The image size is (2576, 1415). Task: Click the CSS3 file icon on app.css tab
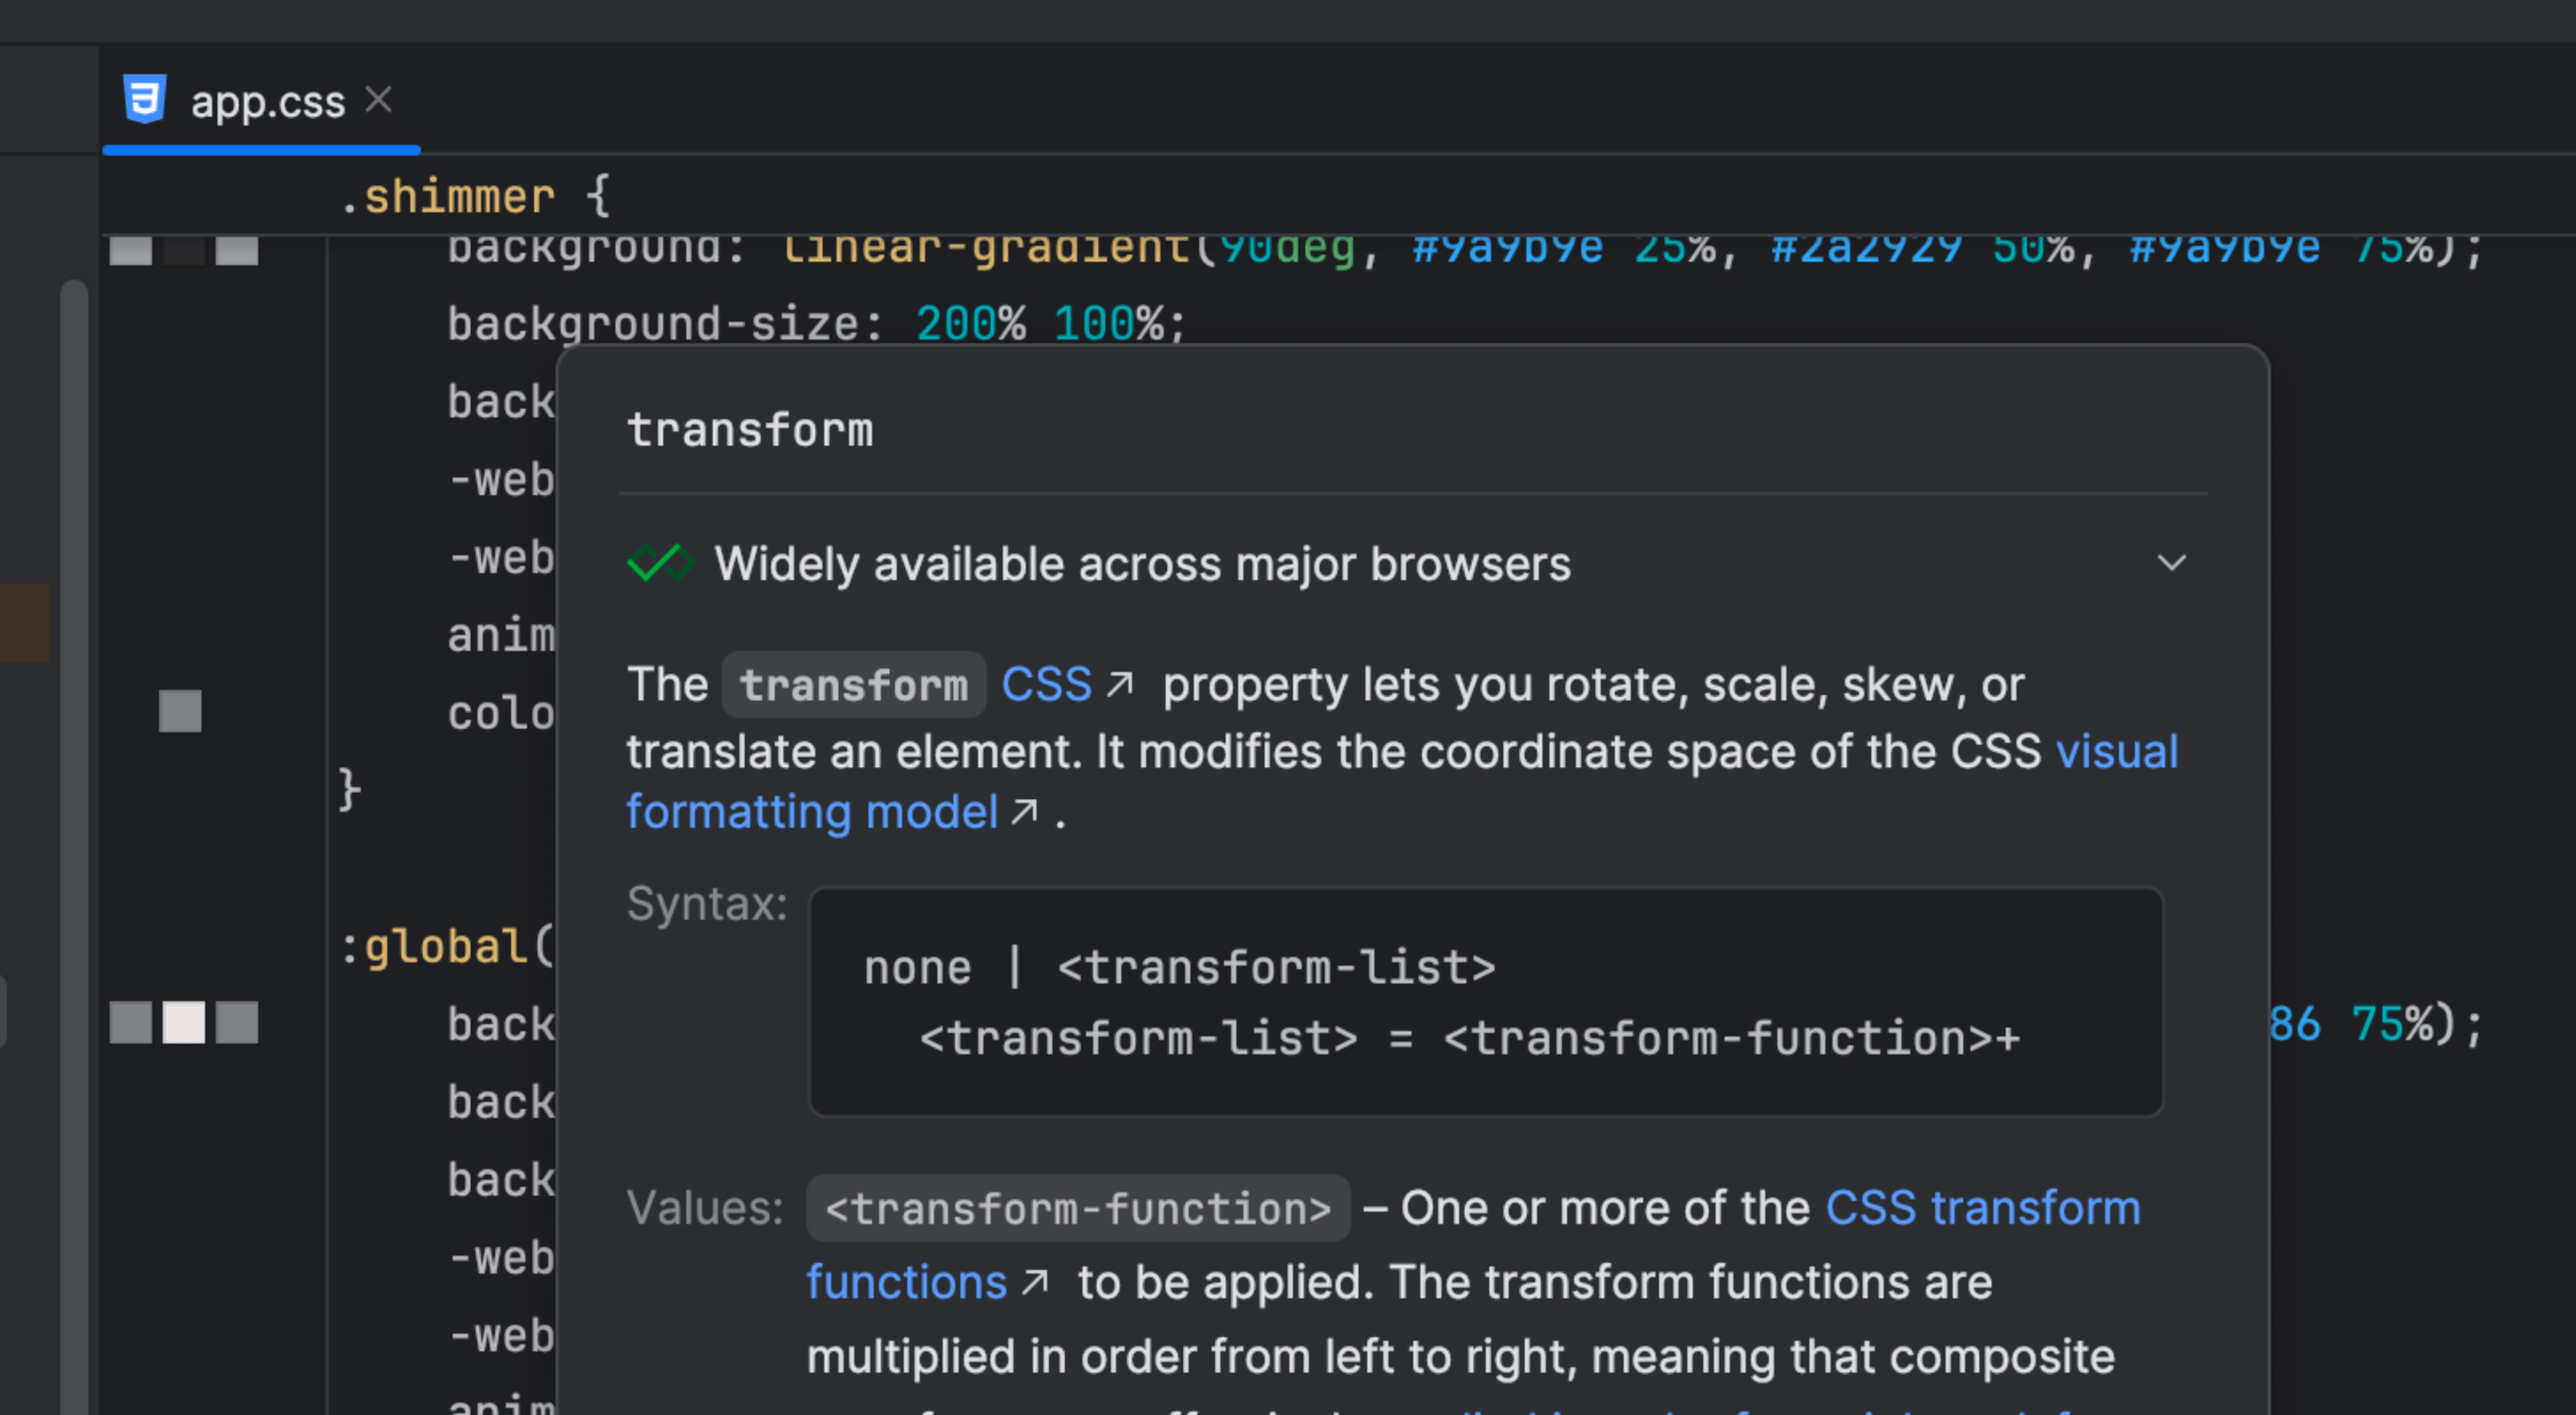pos(144,100)
